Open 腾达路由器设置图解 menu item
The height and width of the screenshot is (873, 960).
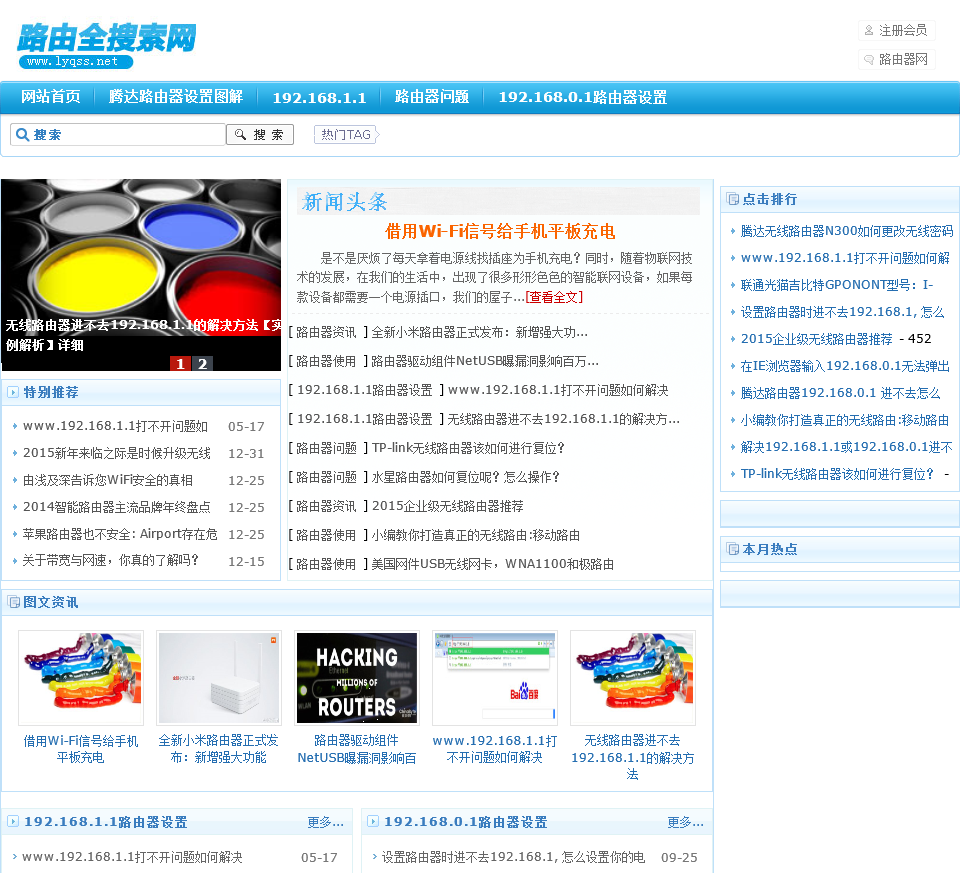tap(176, 97)
